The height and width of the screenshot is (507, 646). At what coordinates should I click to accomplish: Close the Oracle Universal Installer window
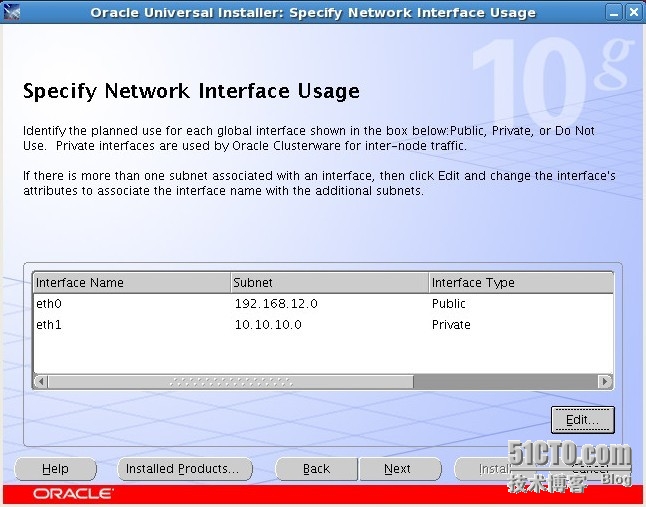coord(633,13)
